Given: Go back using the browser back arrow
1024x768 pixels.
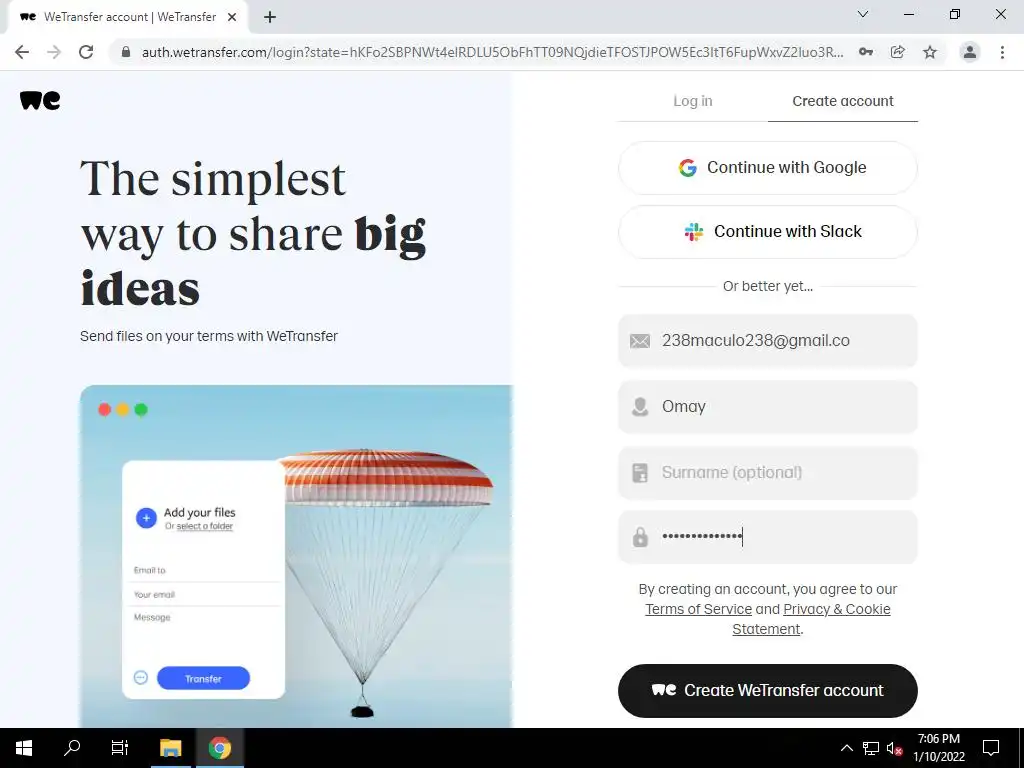Looking at the screenshot, I should point(22,52).
